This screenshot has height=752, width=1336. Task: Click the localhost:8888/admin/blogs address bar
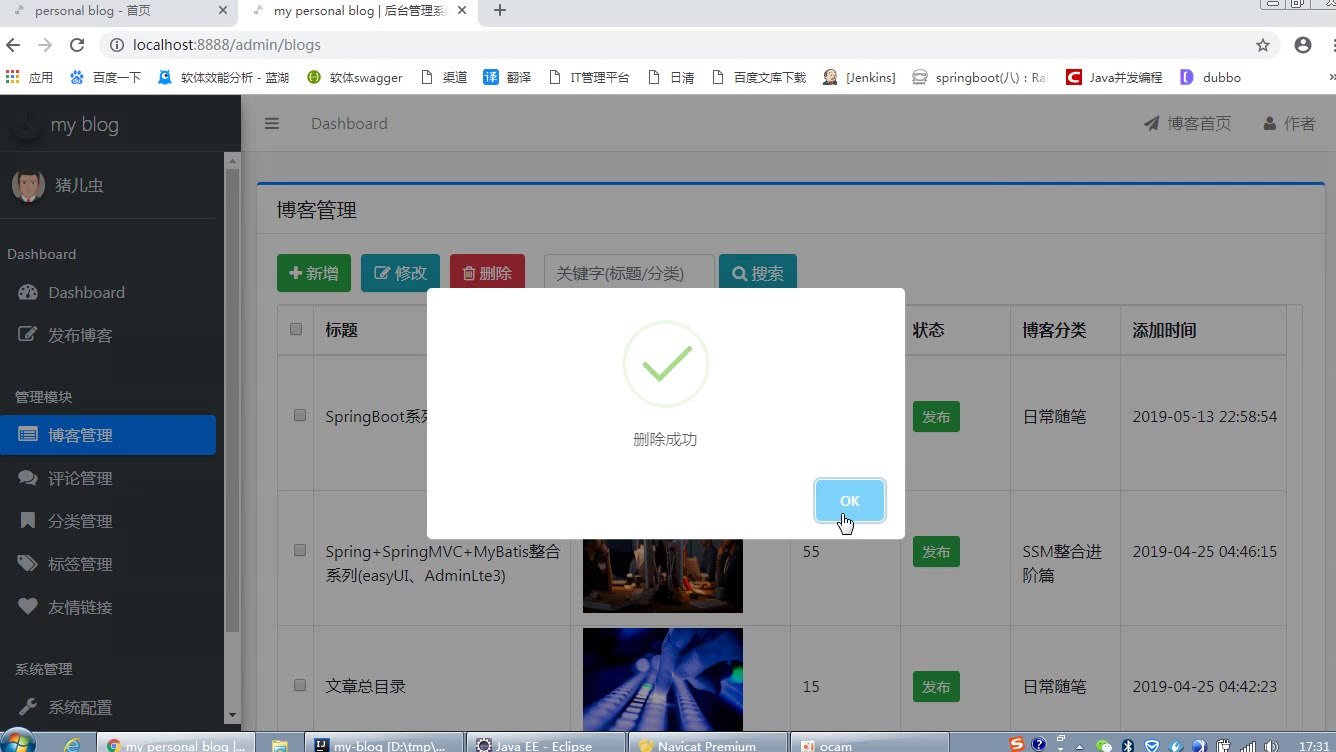[680, 45]
